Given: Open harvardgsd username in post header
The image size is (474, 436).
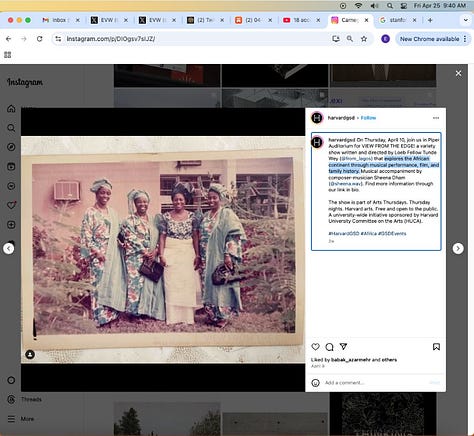Looking at the screenshot, I should (341, 118).
